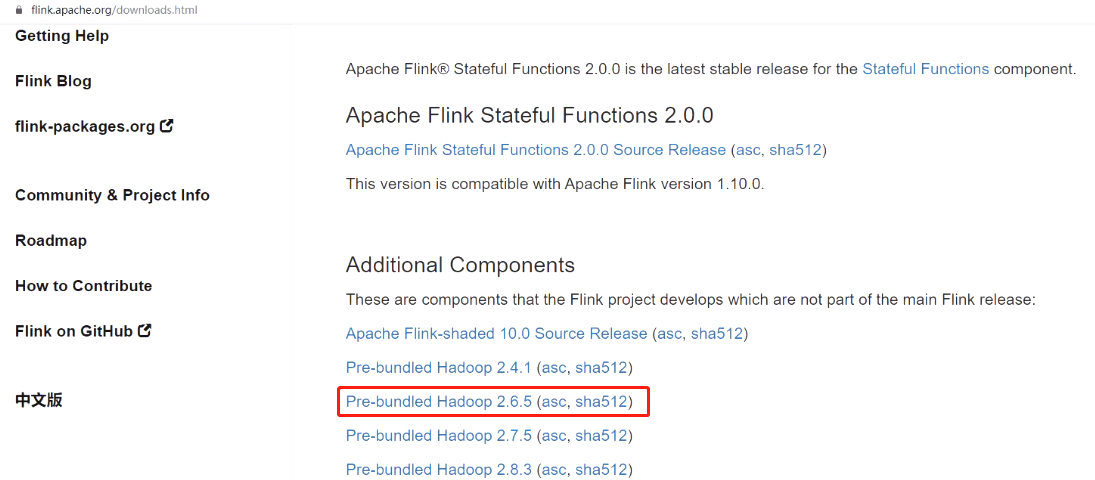The width and height of the screenshot is (1095, 480).
Task: Go to Community & Project Info
Action: (x=112, y=195)
